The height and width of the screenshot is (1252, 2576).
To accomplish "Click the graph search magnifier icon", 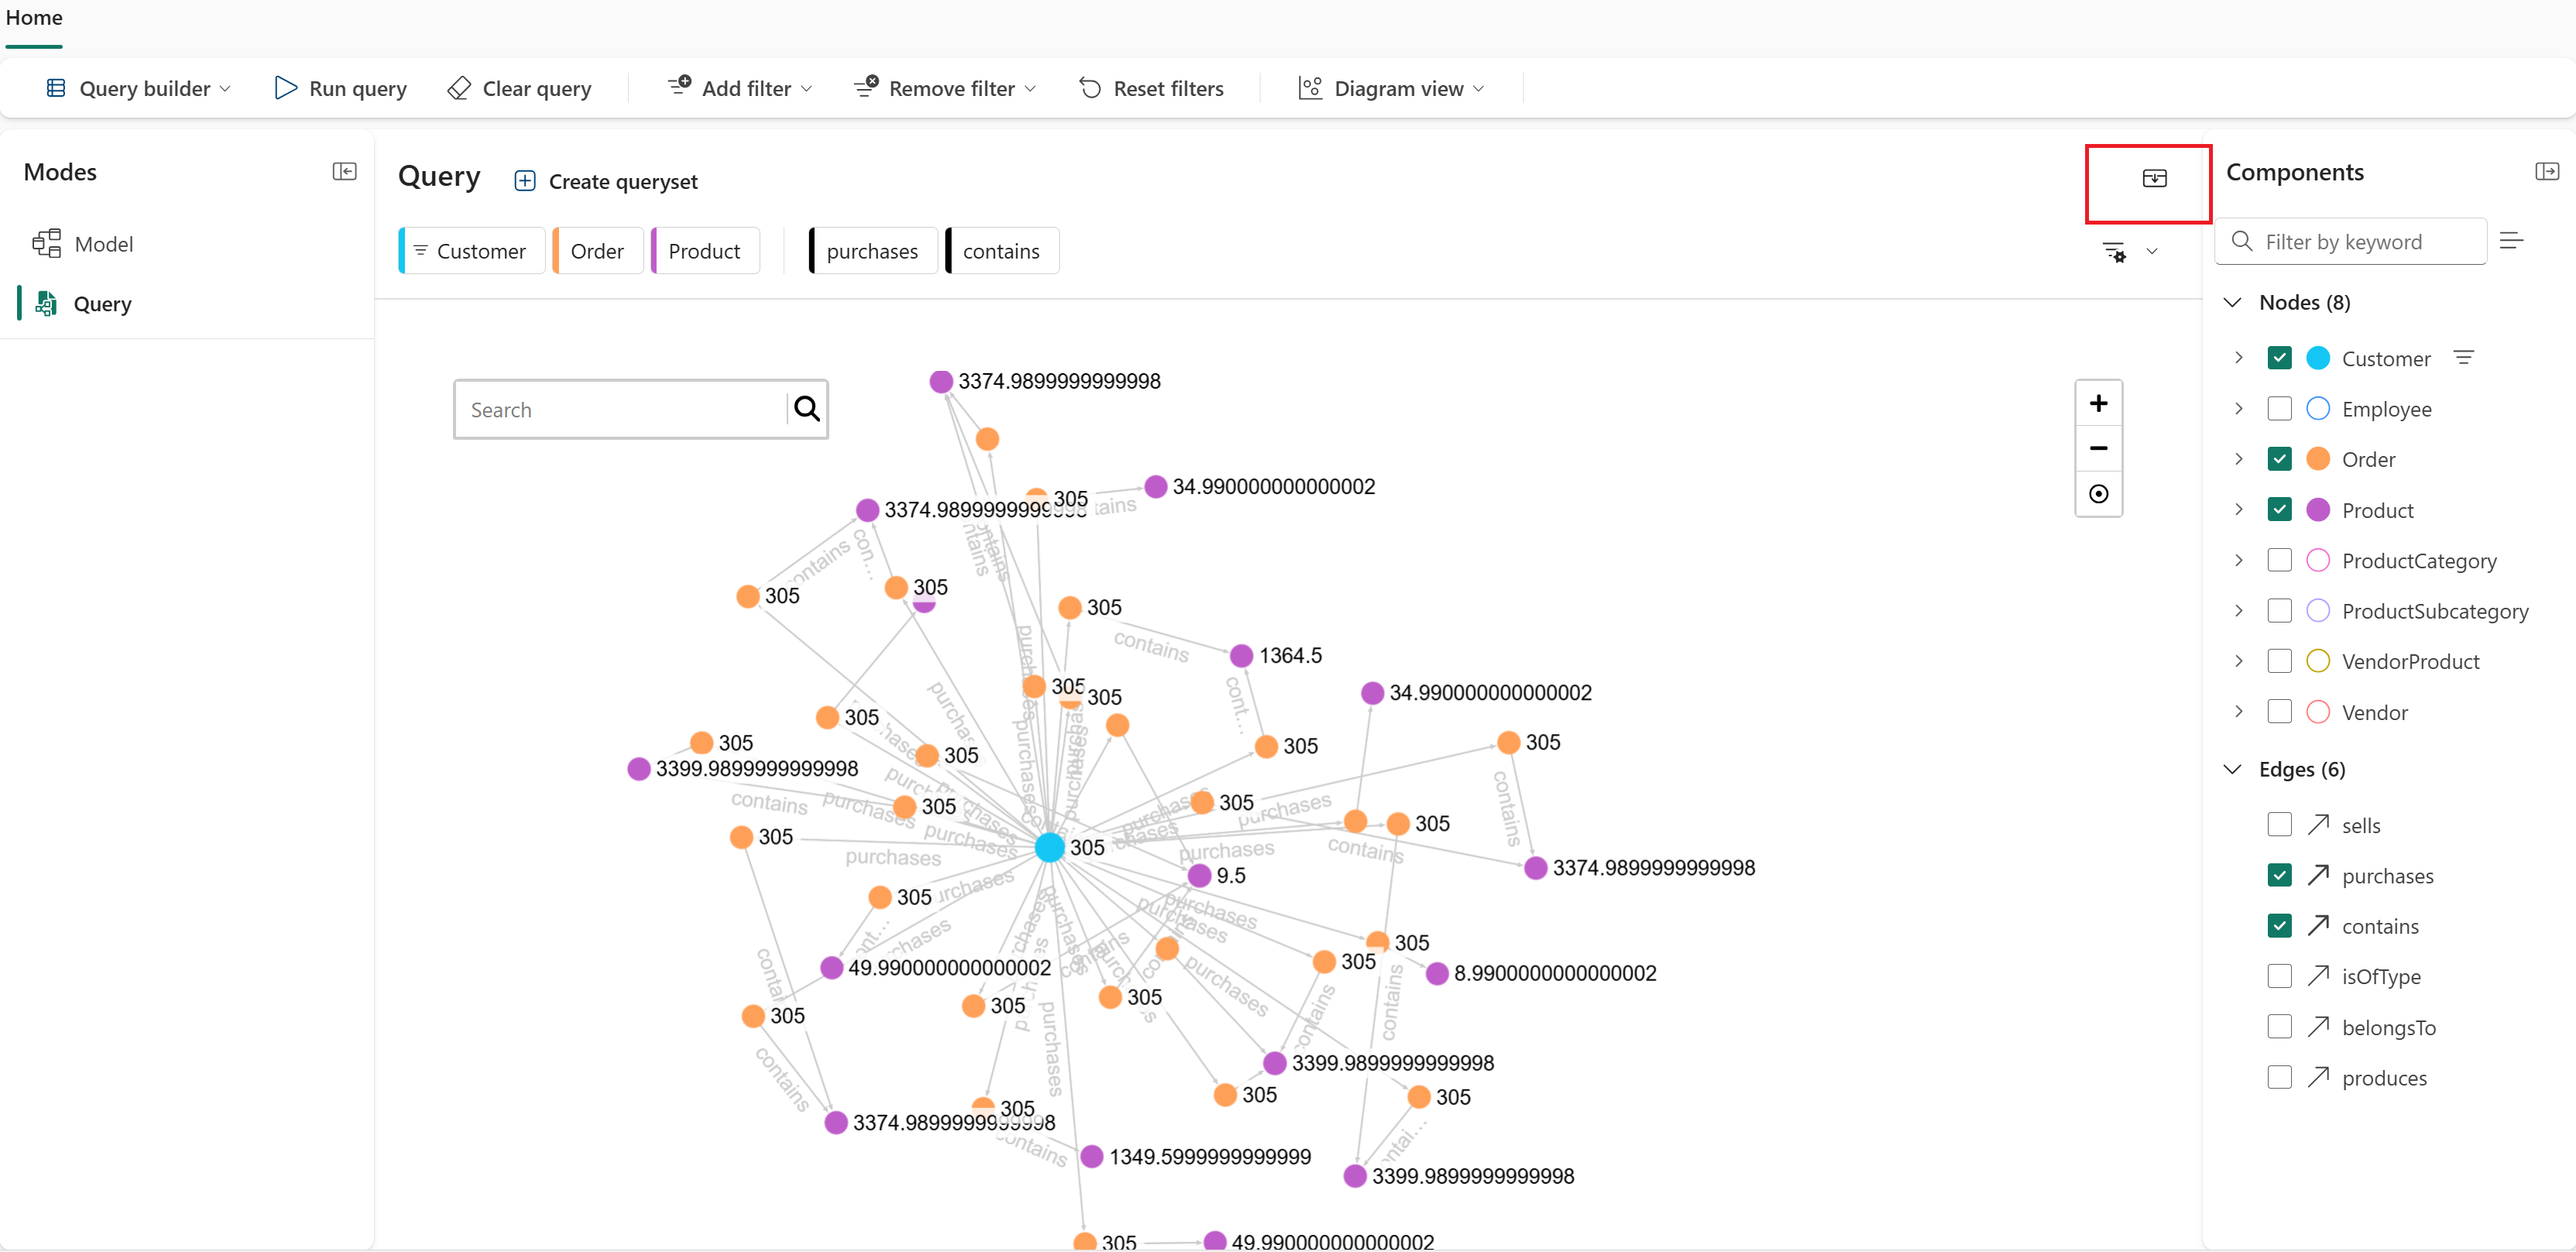I will coord(806,409).
